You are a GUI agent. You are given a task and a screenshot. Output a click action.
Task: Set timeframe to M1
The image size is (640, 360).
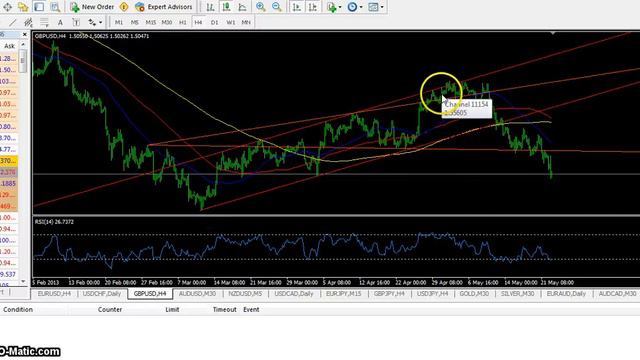pyautogui.click(x=119, y=22)
